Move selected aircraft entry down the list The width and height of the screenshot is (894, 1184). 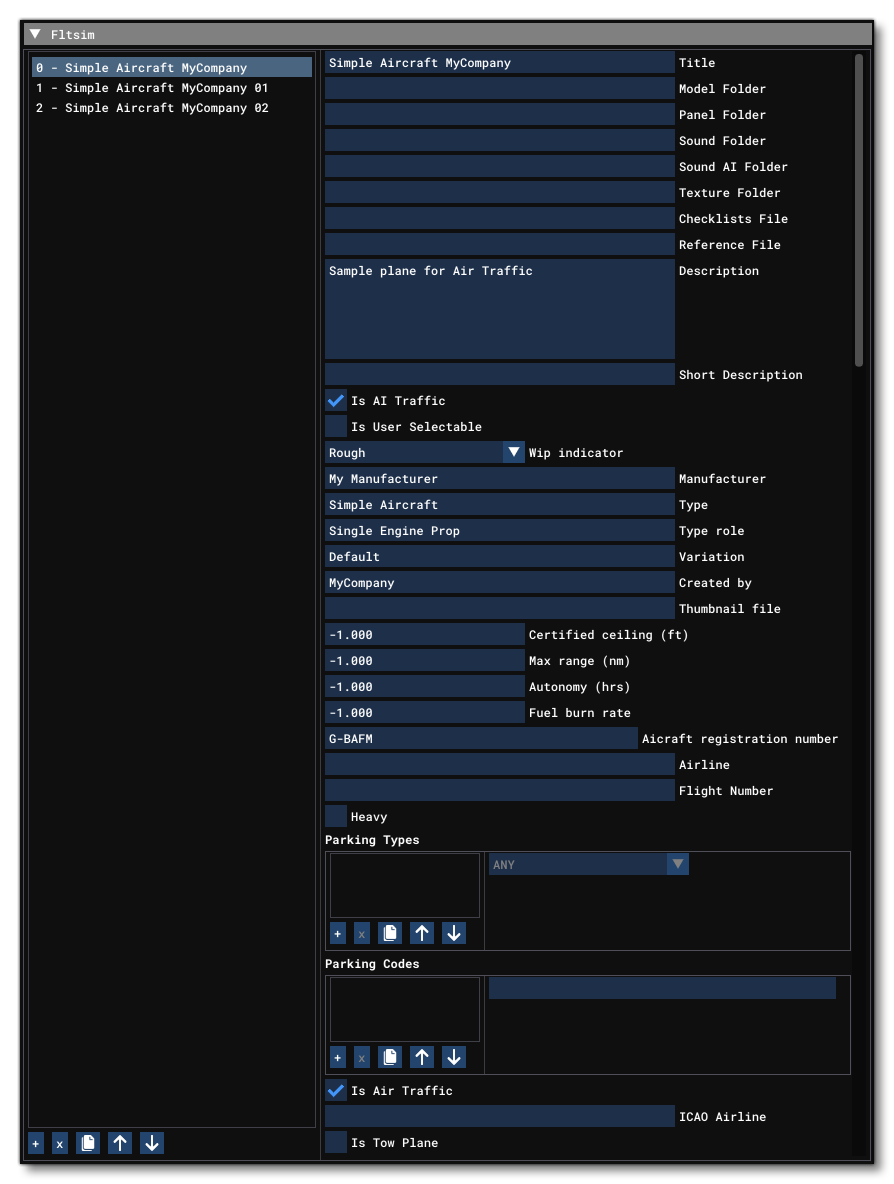pos(151,1142)
